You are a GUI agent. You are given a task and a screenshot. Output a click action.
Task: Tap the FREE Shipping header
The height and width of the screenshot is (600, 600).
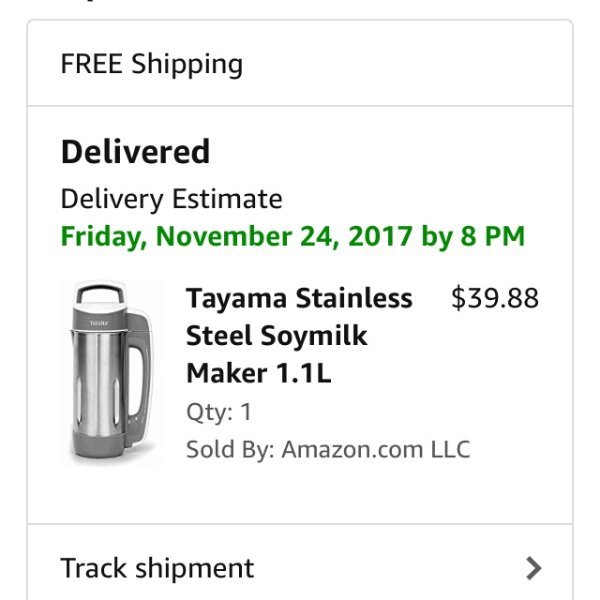point(152,64)
